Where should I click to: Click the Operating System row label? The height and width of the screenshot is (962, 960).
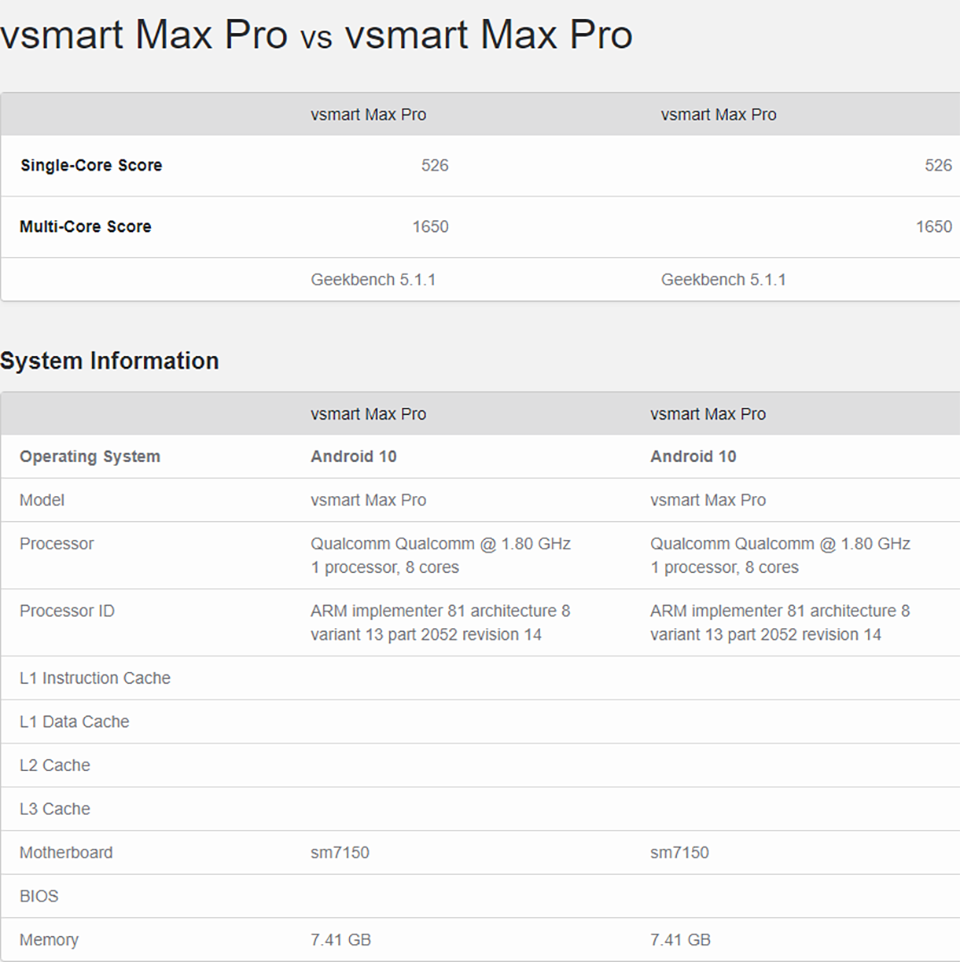90,456
